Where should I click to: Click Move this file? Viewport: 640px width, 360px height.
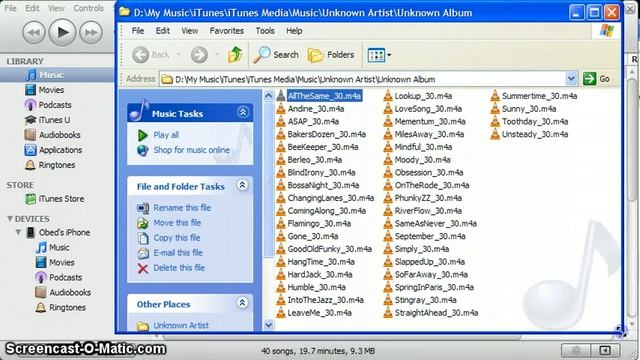[x=177, y=223]
